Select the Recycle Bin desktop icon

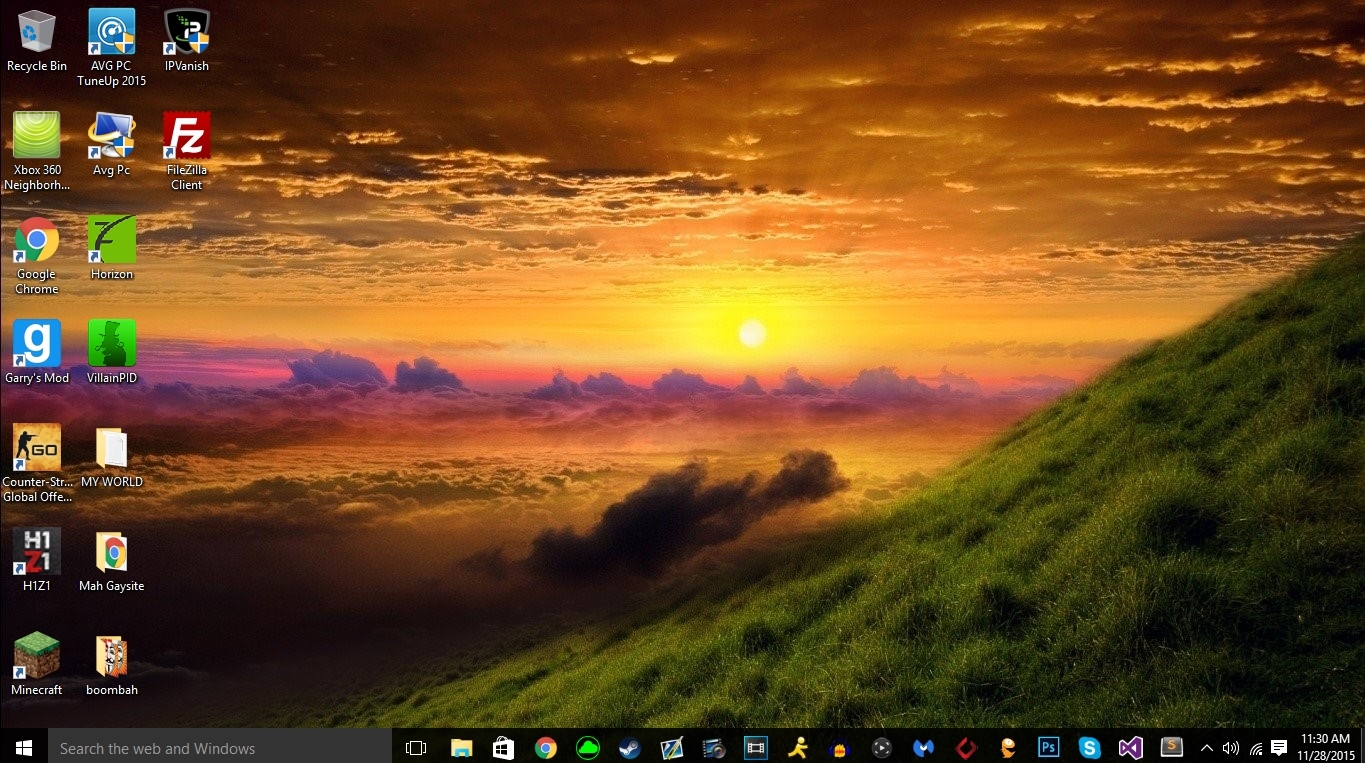37,41
